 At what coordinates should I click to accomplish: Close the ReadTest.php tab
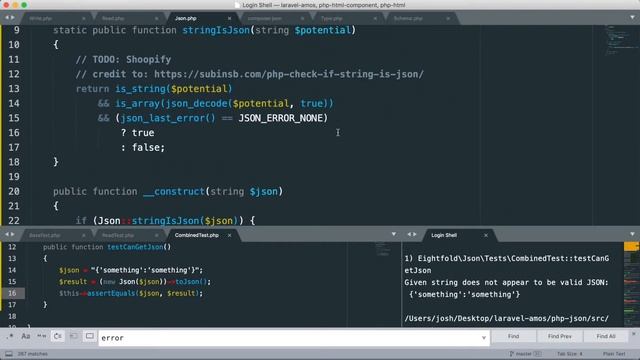(x=156, y=236)
